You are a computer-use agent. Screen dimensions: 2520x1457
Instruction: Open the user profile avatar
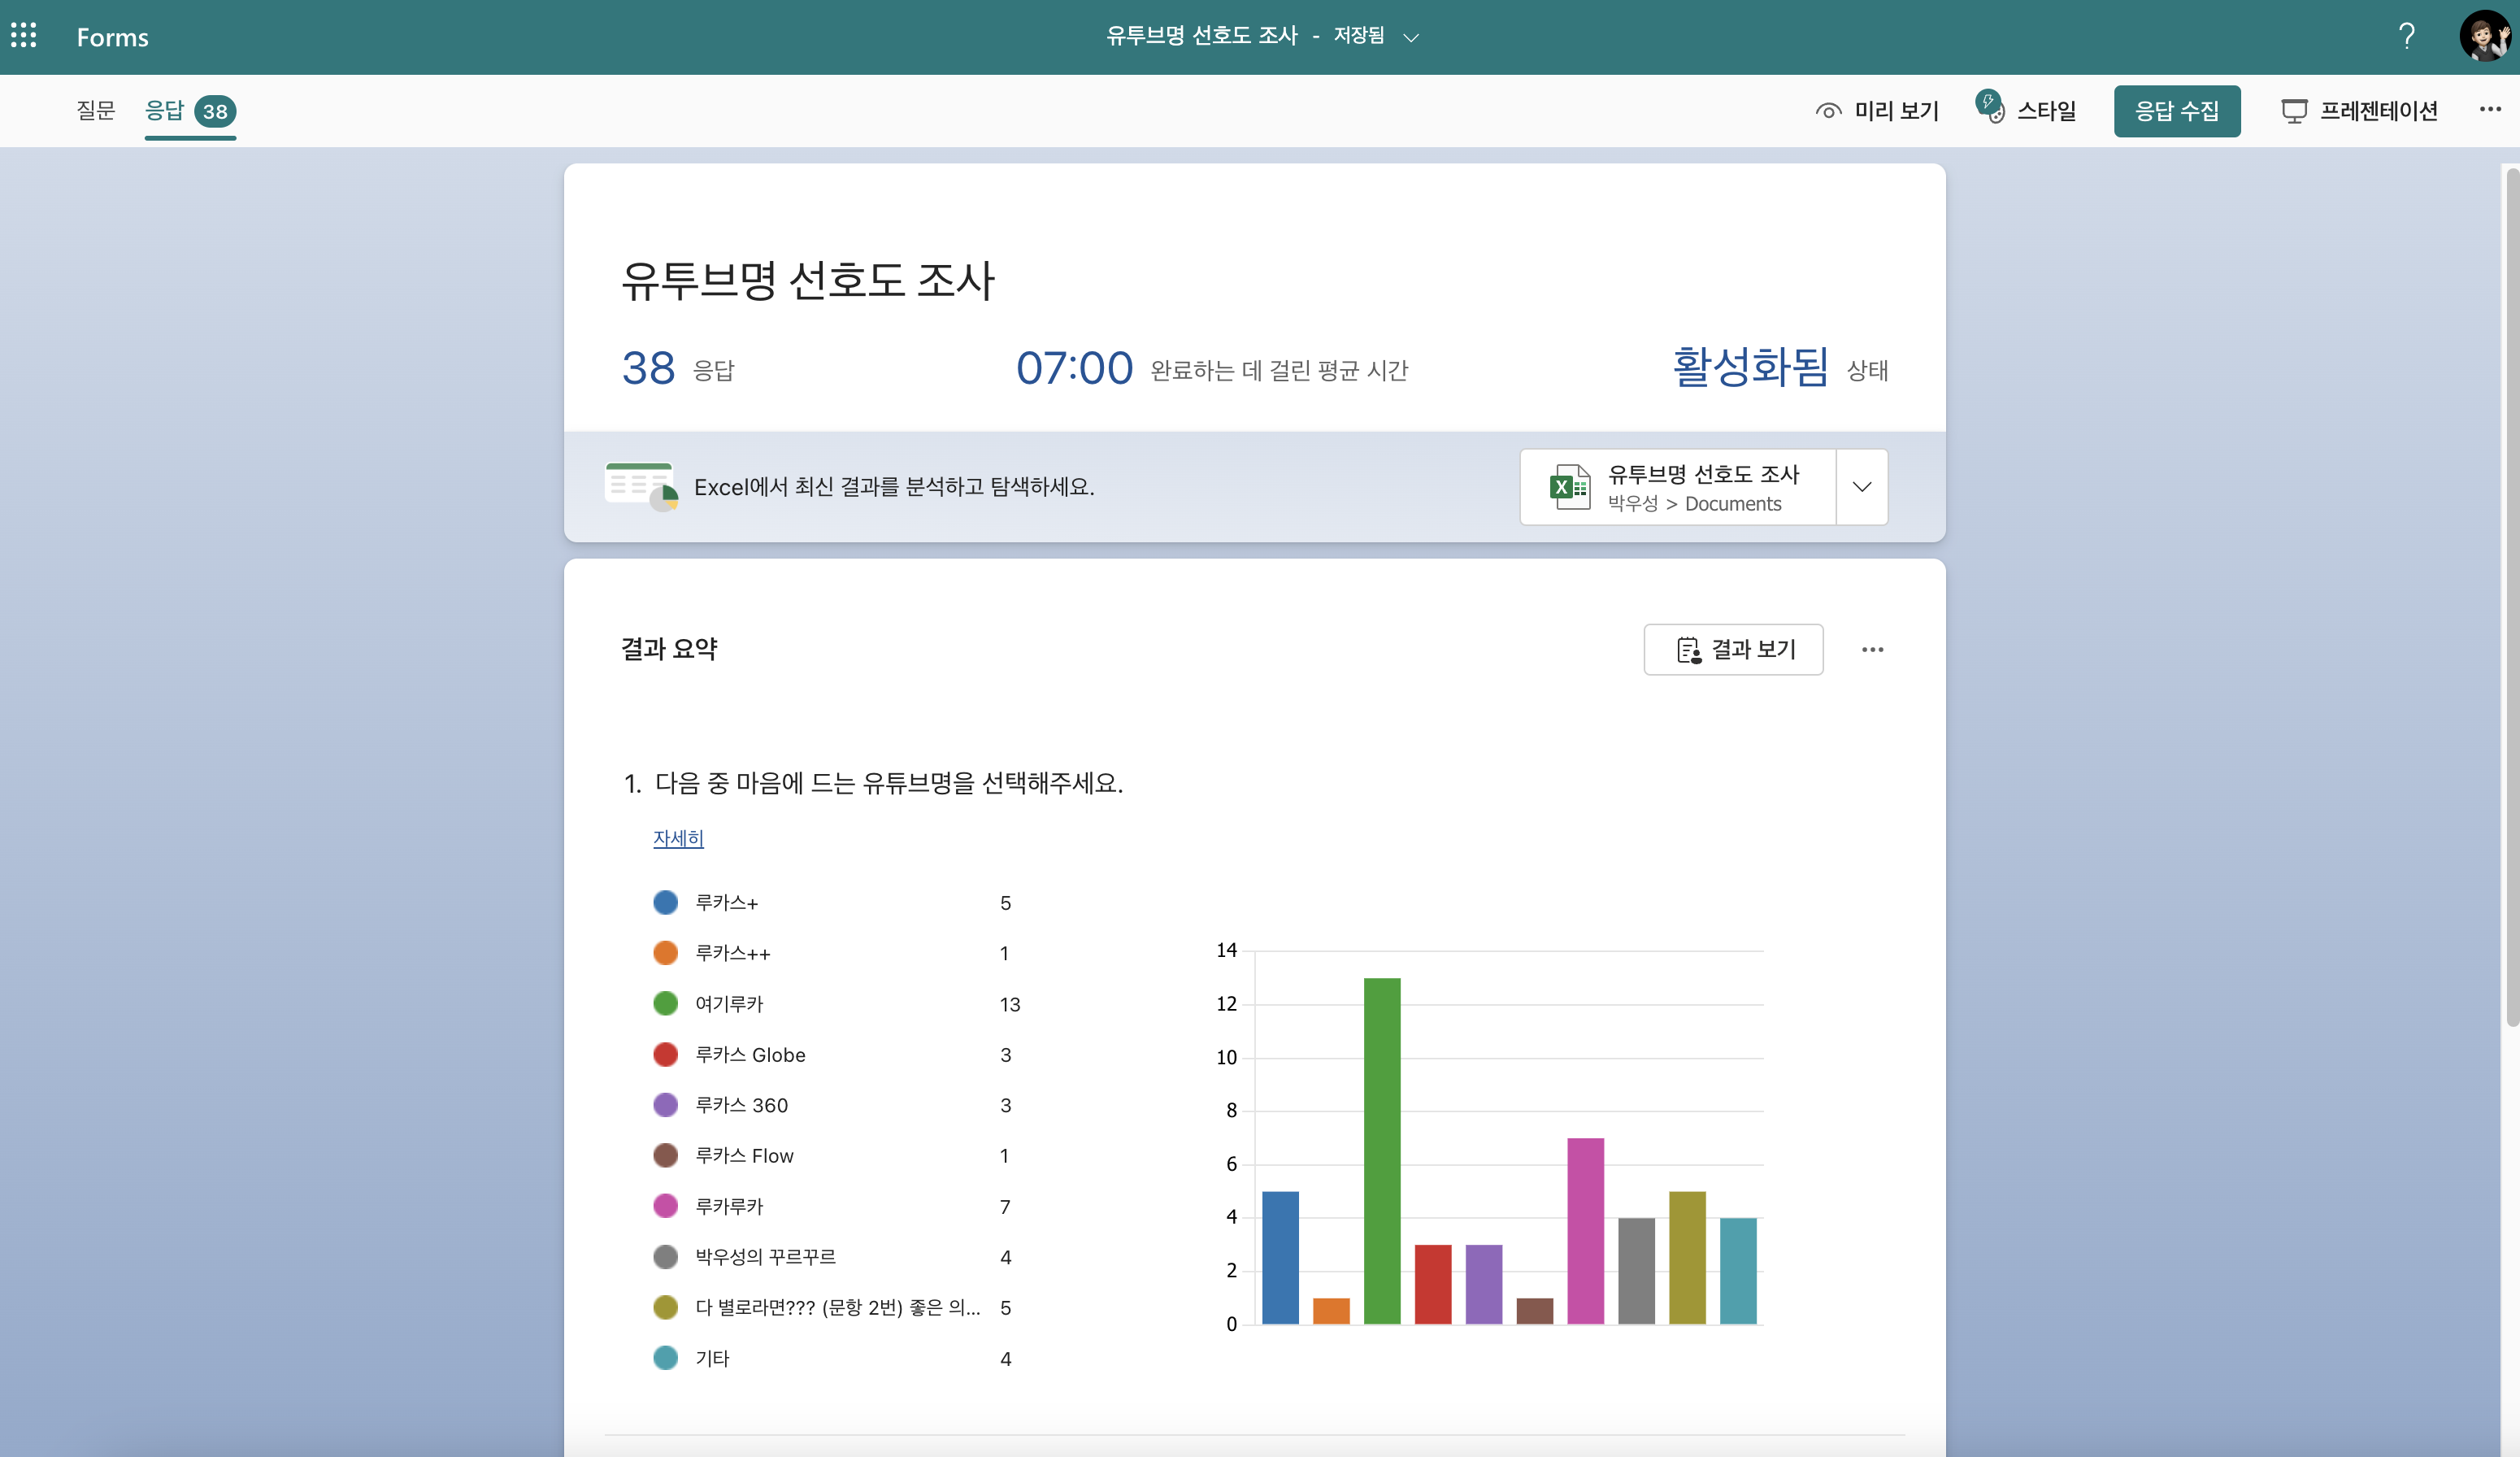2484,36
